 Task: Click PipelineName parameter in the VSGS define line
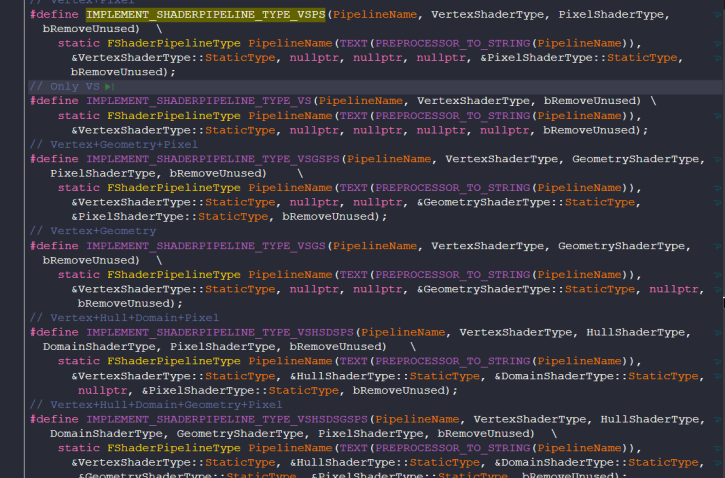(375, 246)
